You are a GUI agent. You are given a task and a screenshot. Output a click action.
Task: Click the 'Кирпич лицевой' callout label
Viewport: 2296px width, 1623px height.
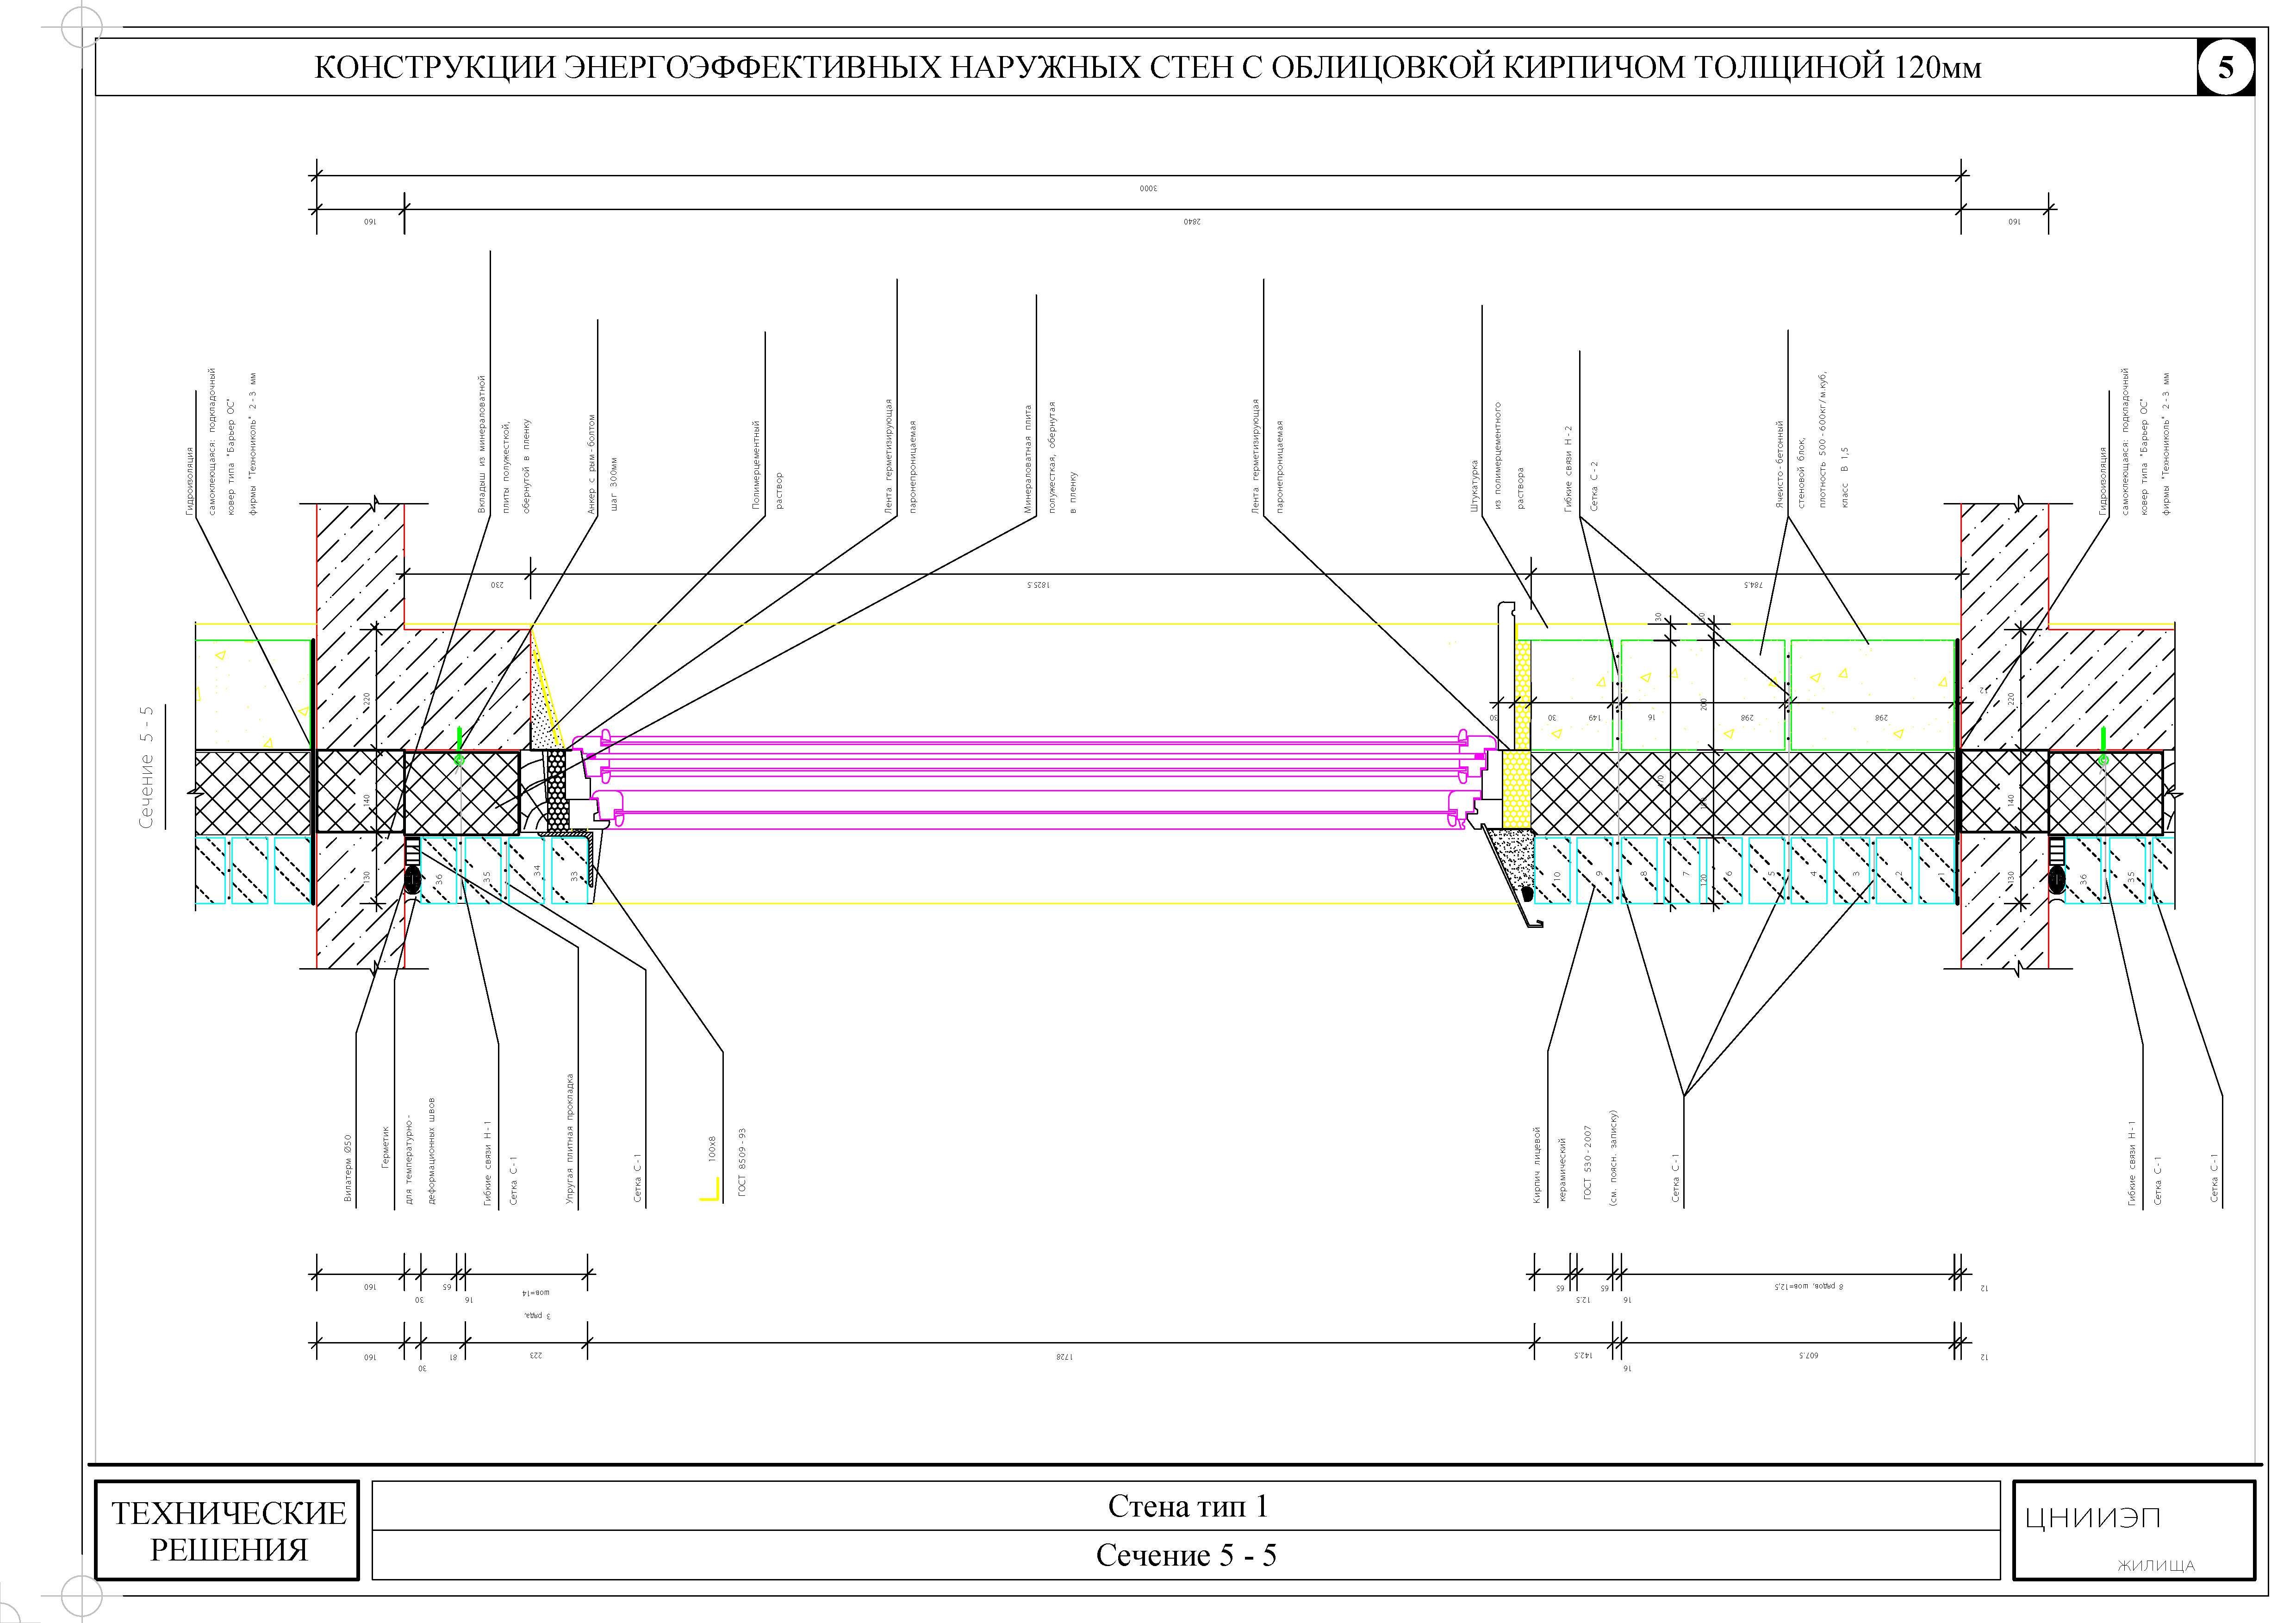point(1537,1165)
